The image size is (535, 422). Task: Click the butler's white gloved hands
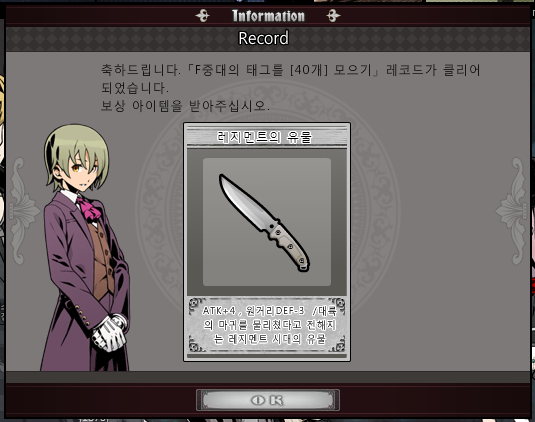[110, 333]
